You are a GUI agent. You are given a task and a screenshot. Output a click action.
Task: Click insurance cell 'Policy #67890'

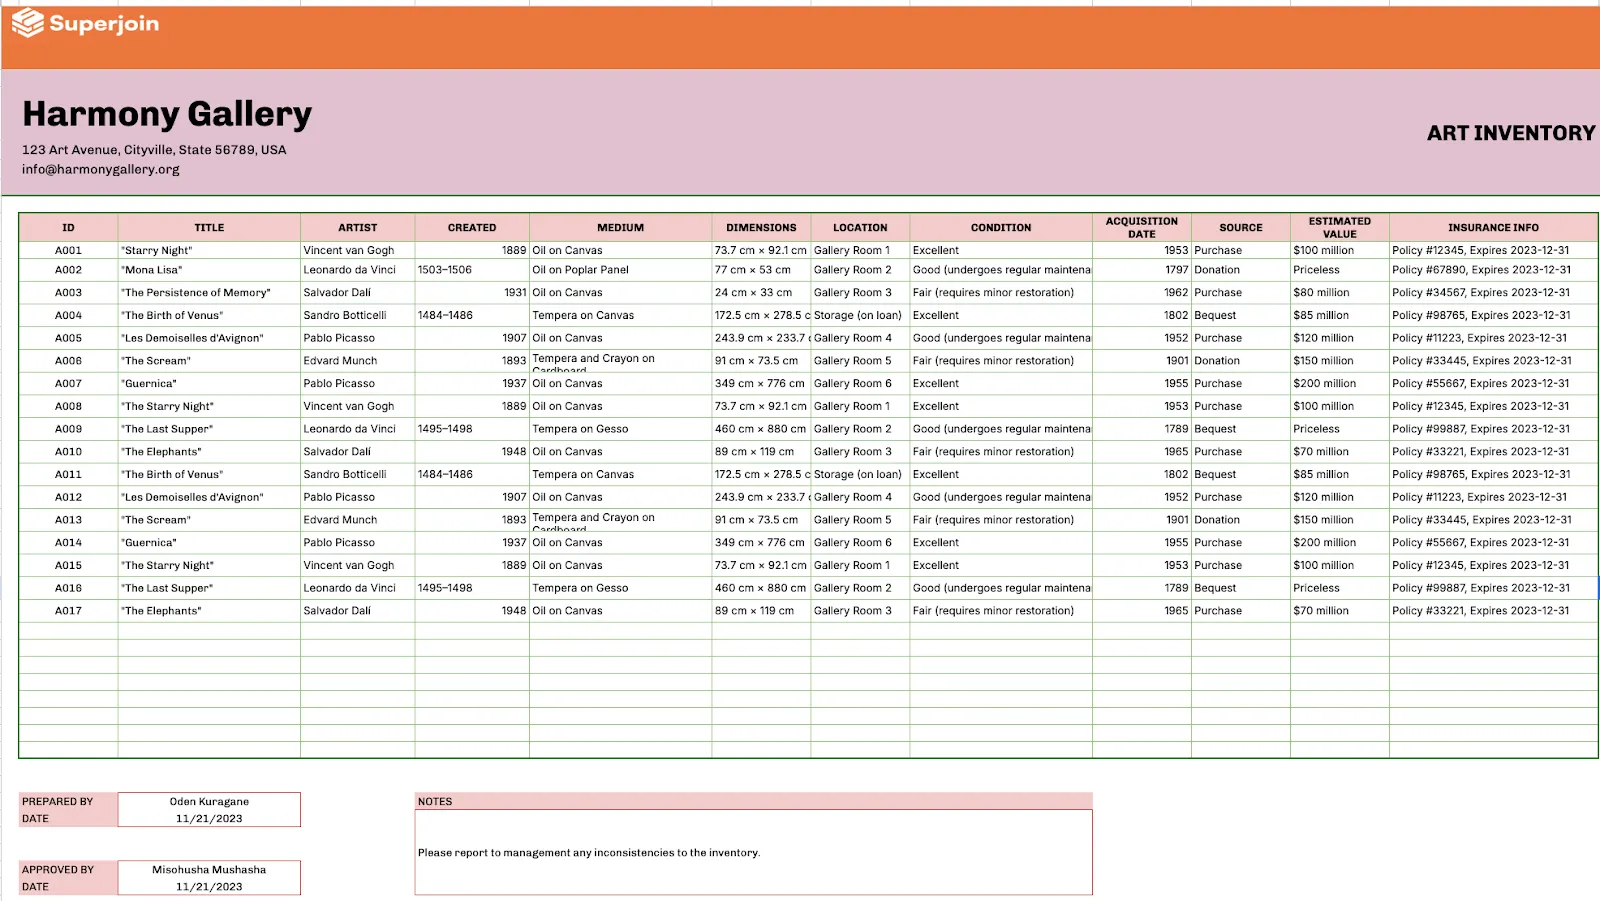(x=1493, y=270)
